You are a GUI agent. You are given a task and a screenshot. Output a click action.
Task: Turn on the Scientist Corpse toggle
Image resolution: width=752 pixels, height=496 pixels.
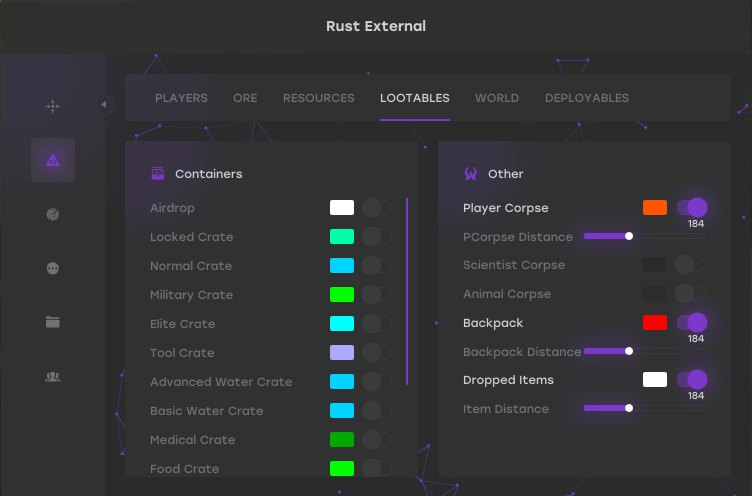click(x=691, y=265)
